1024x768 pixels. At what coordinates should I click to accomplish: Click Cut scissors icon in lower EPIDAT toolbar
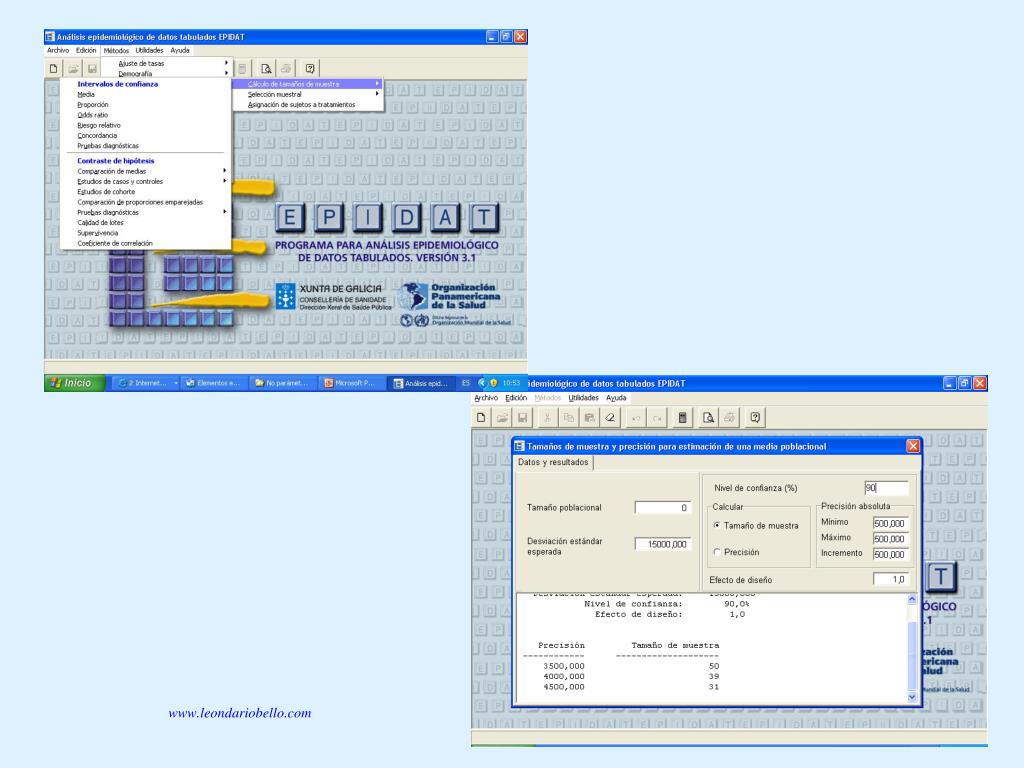click(548, 417)
